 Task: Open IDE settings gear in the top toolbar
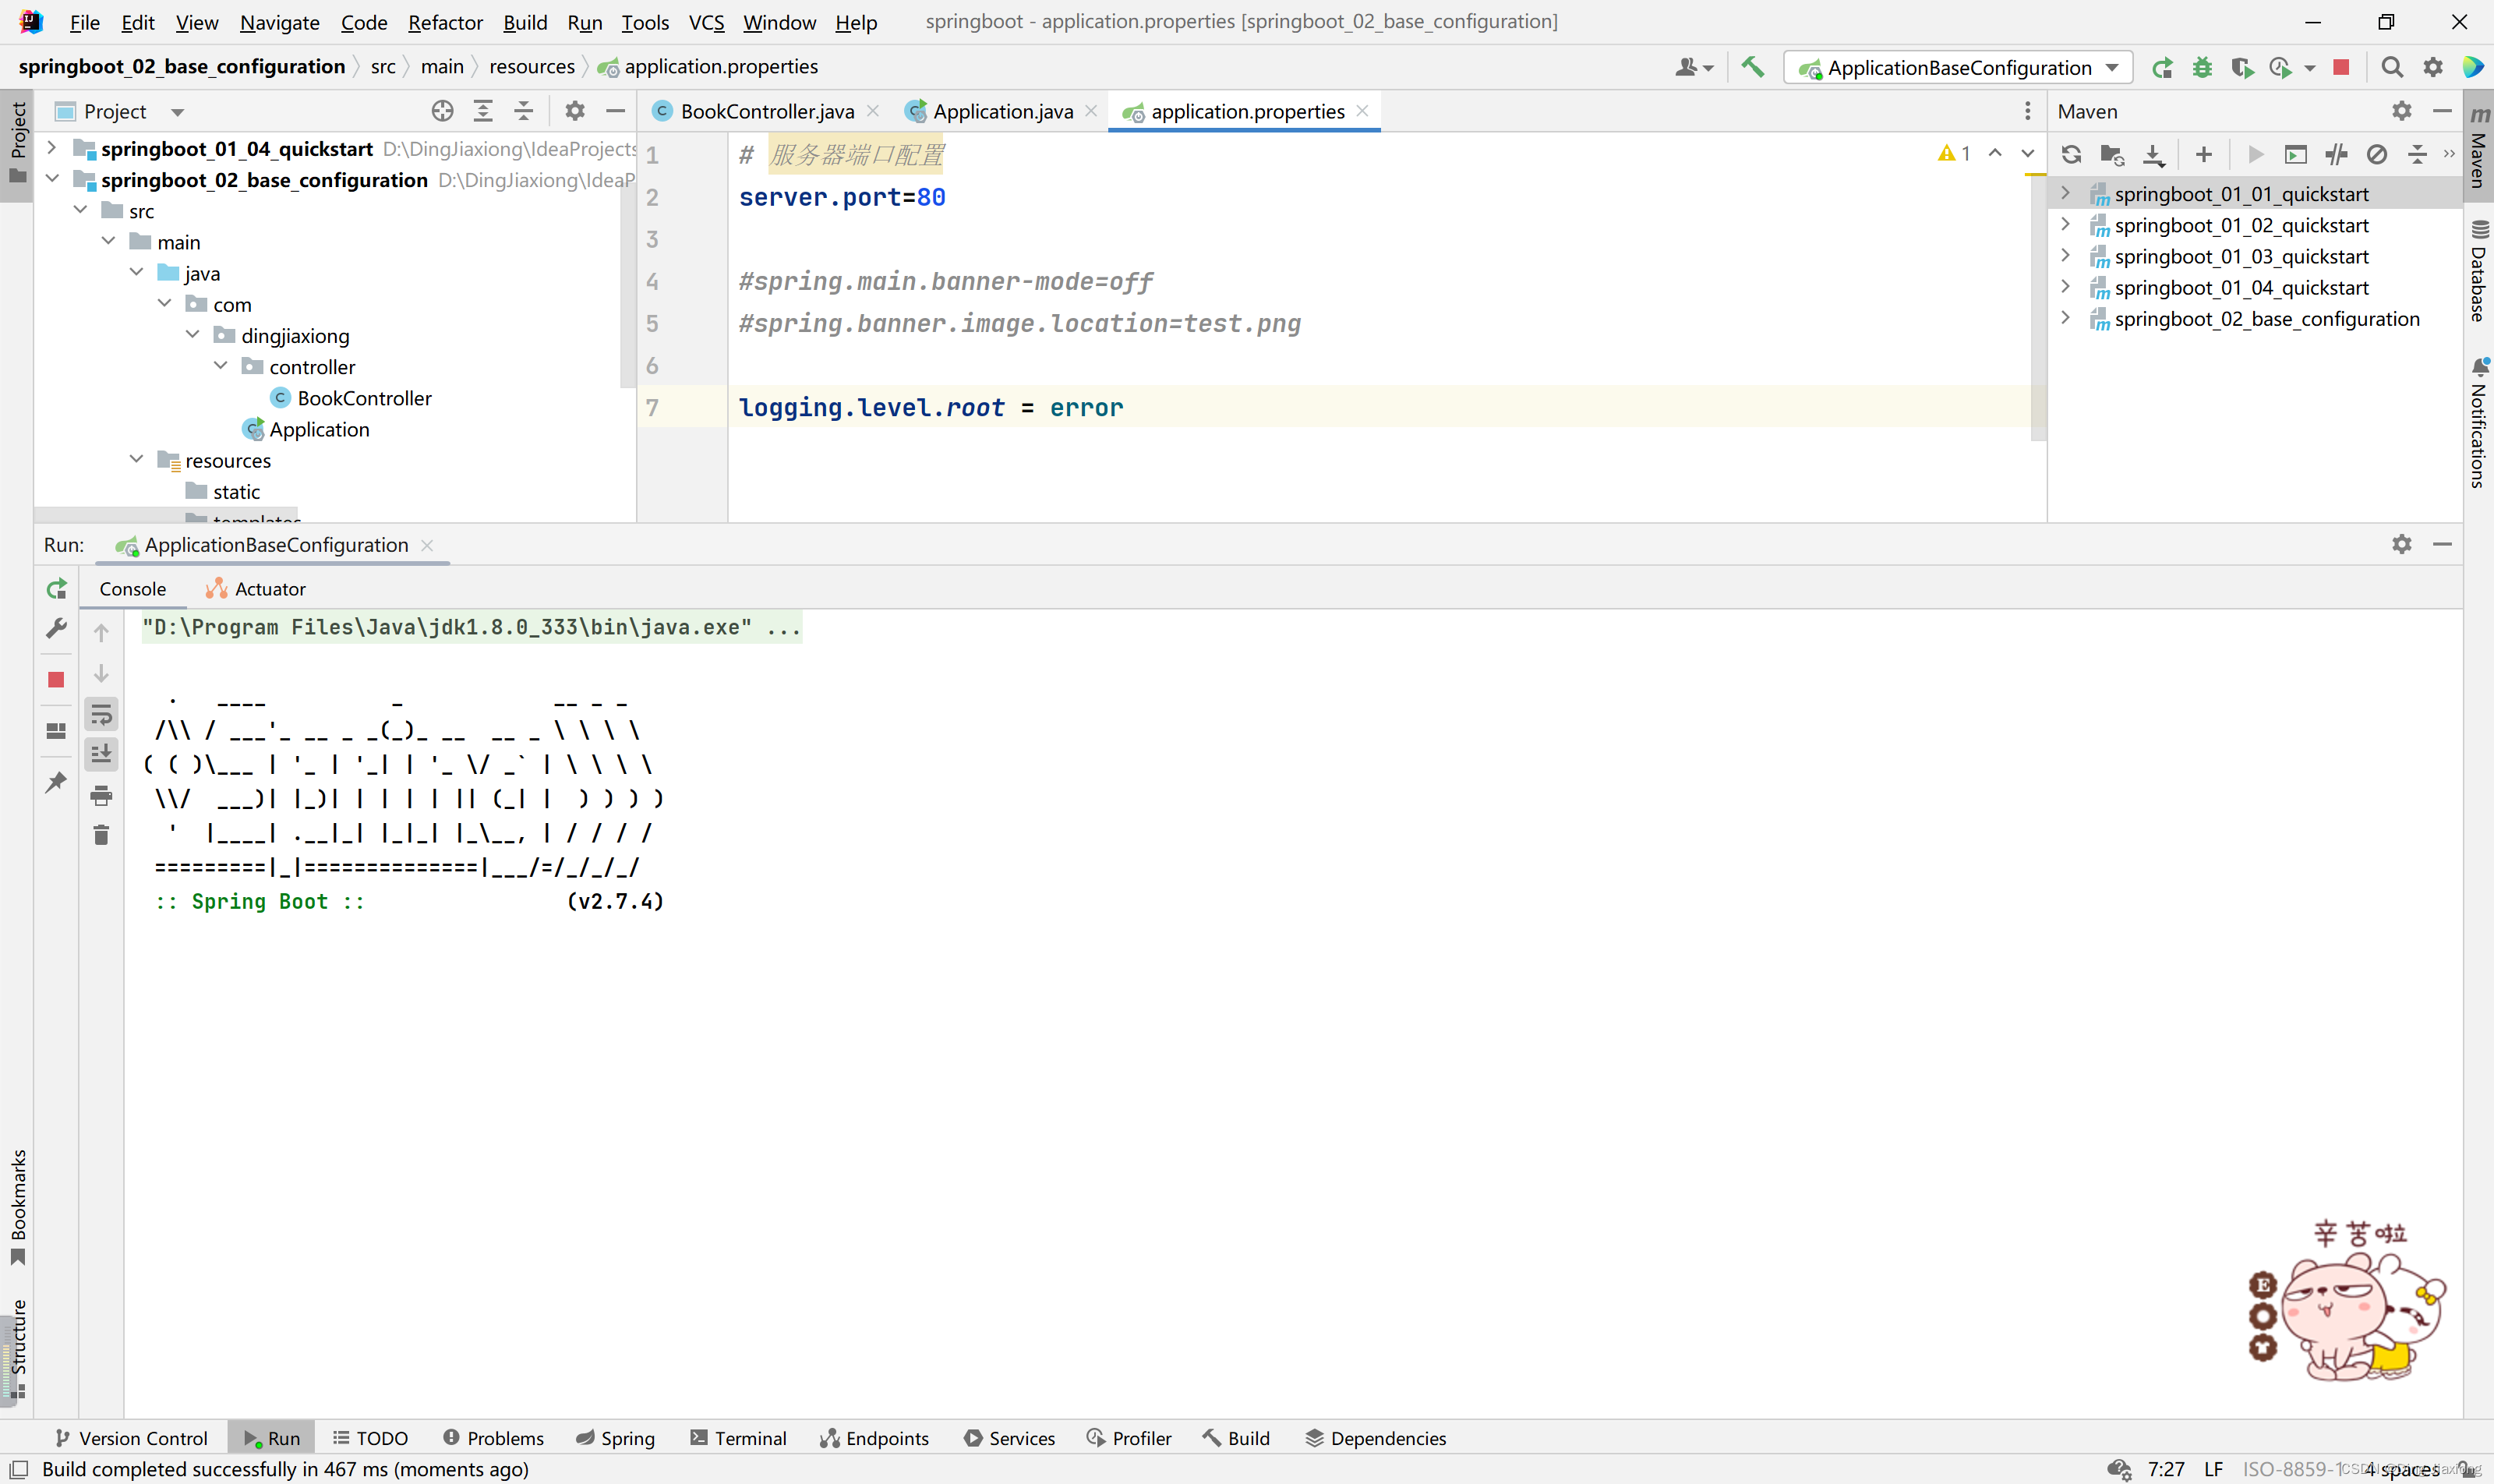(x=2433, y=67)
